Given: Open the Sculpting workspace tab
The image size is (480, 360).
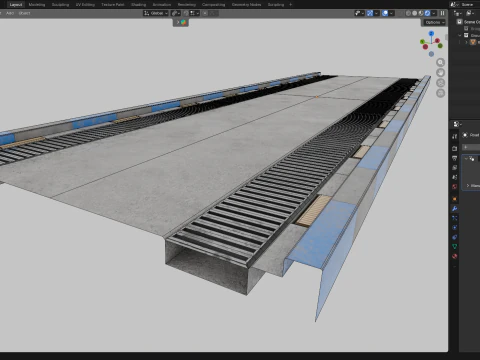Looking at the screenshot, I should click(x=60, y=5).
